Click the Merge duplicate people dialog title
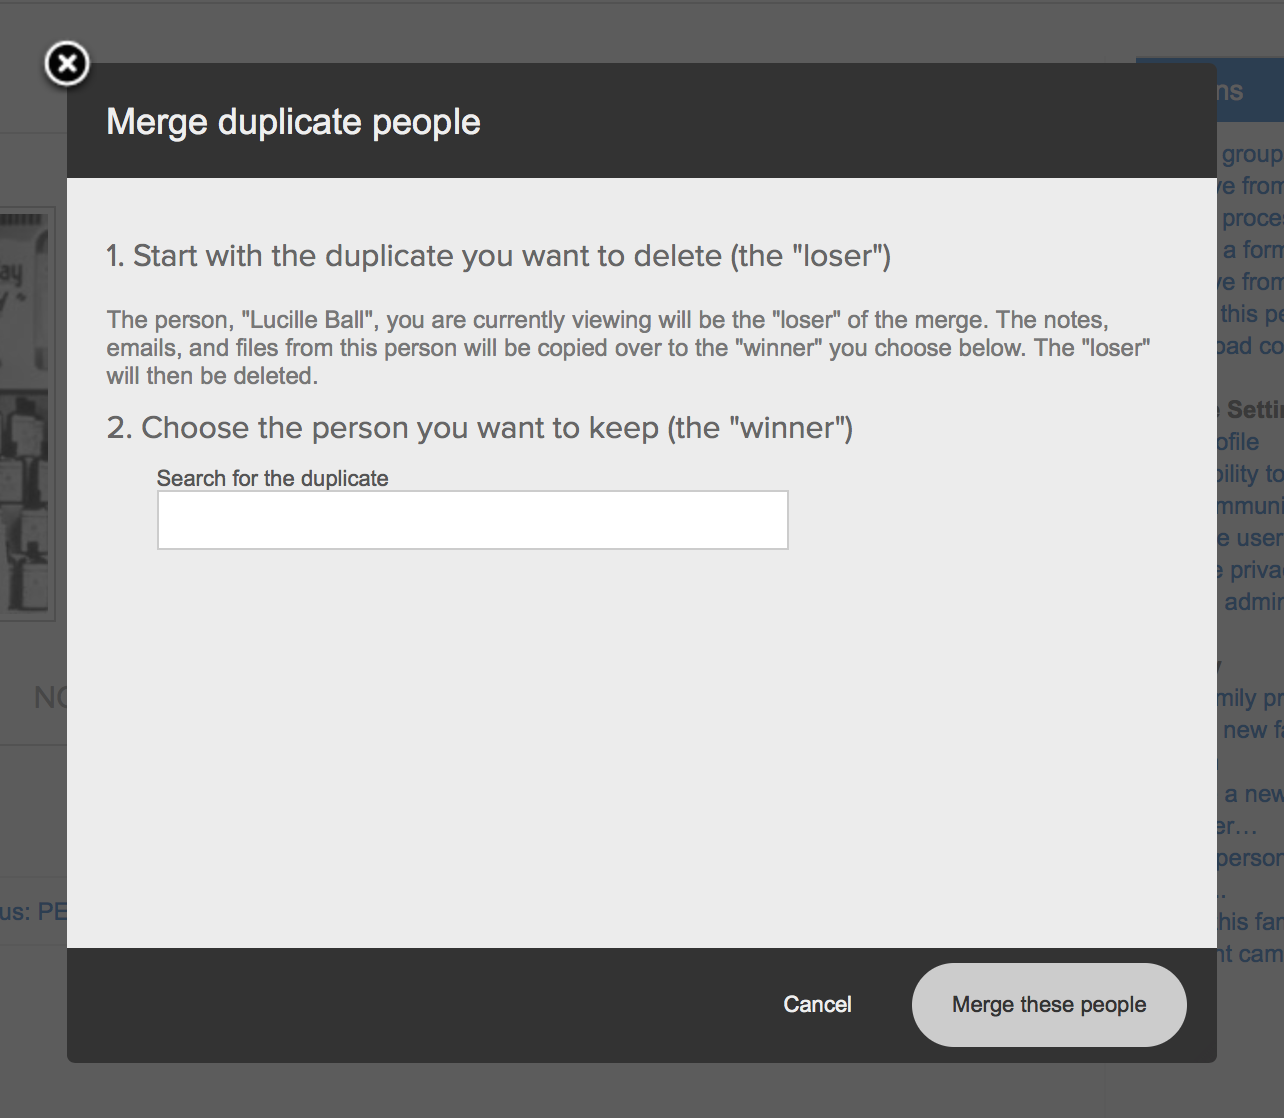The image size is (1284, 1118). tap(294, 121)
